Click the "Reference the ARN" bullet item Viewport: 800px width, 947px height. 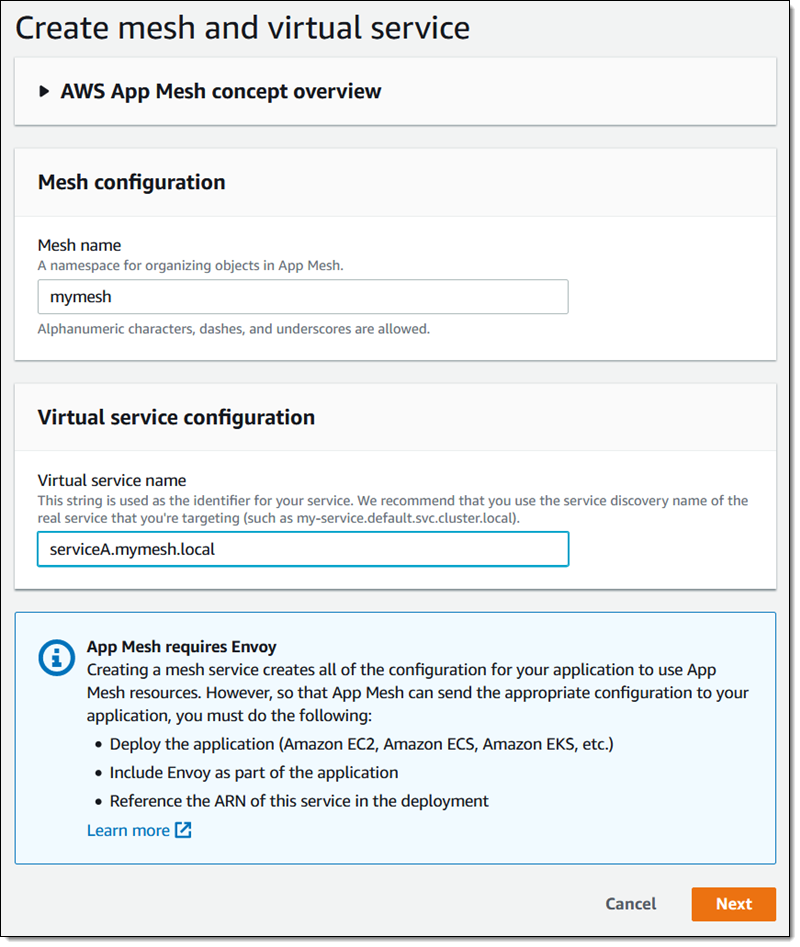299,800
